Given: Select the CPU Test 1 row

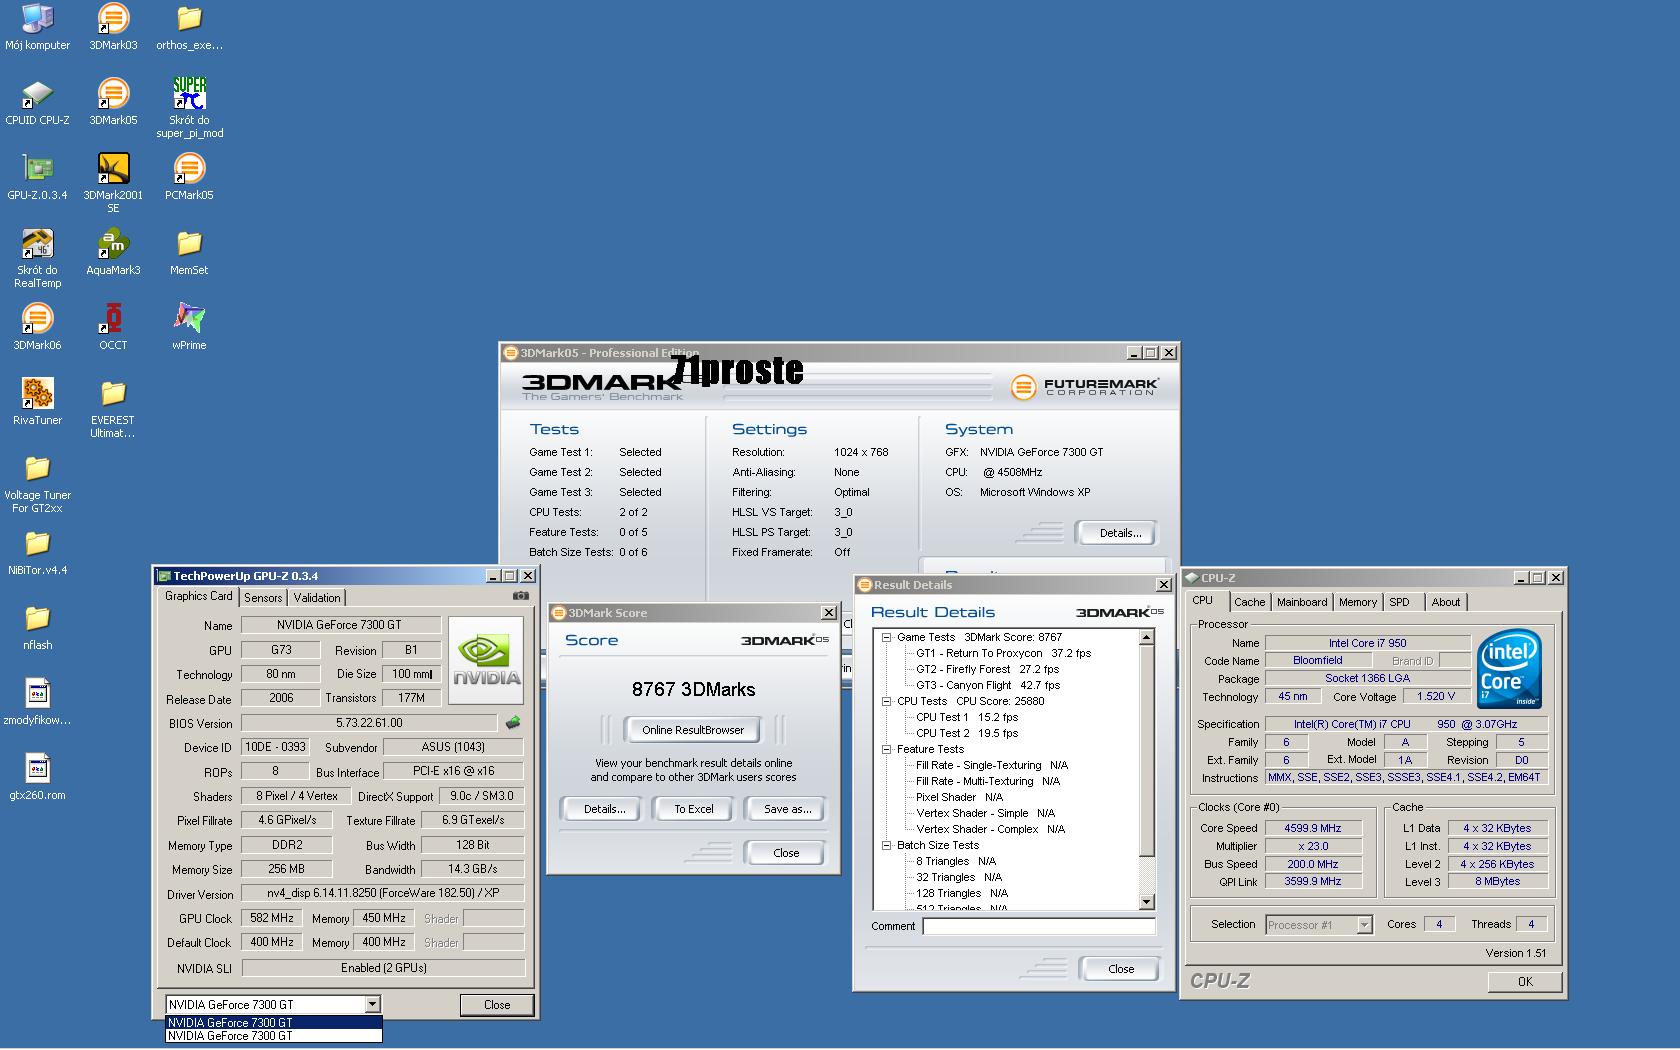Looking at the screenshot, I should coord(967,717).
